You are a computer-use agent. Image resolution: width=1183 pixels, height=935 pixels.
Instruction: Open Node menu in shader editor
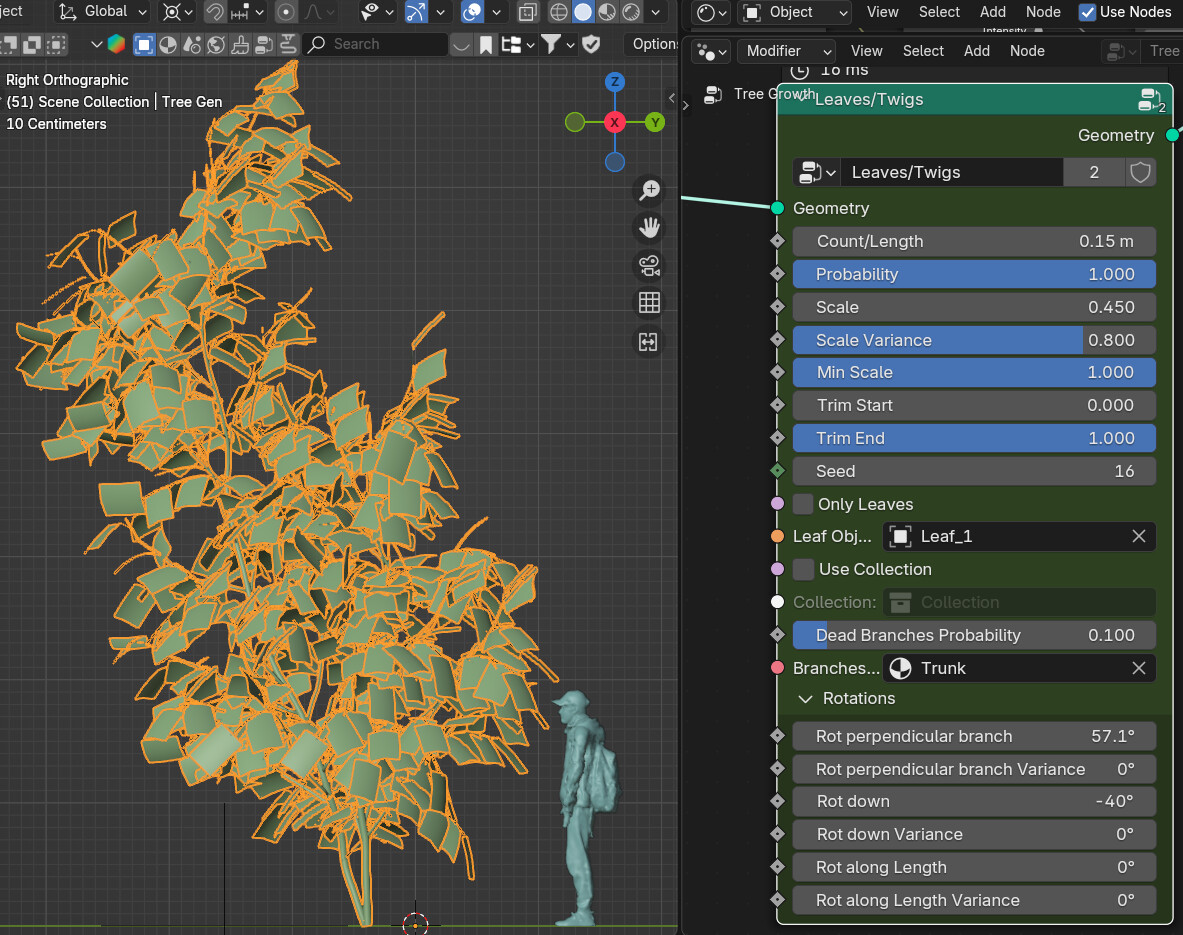coord(1043,12)
